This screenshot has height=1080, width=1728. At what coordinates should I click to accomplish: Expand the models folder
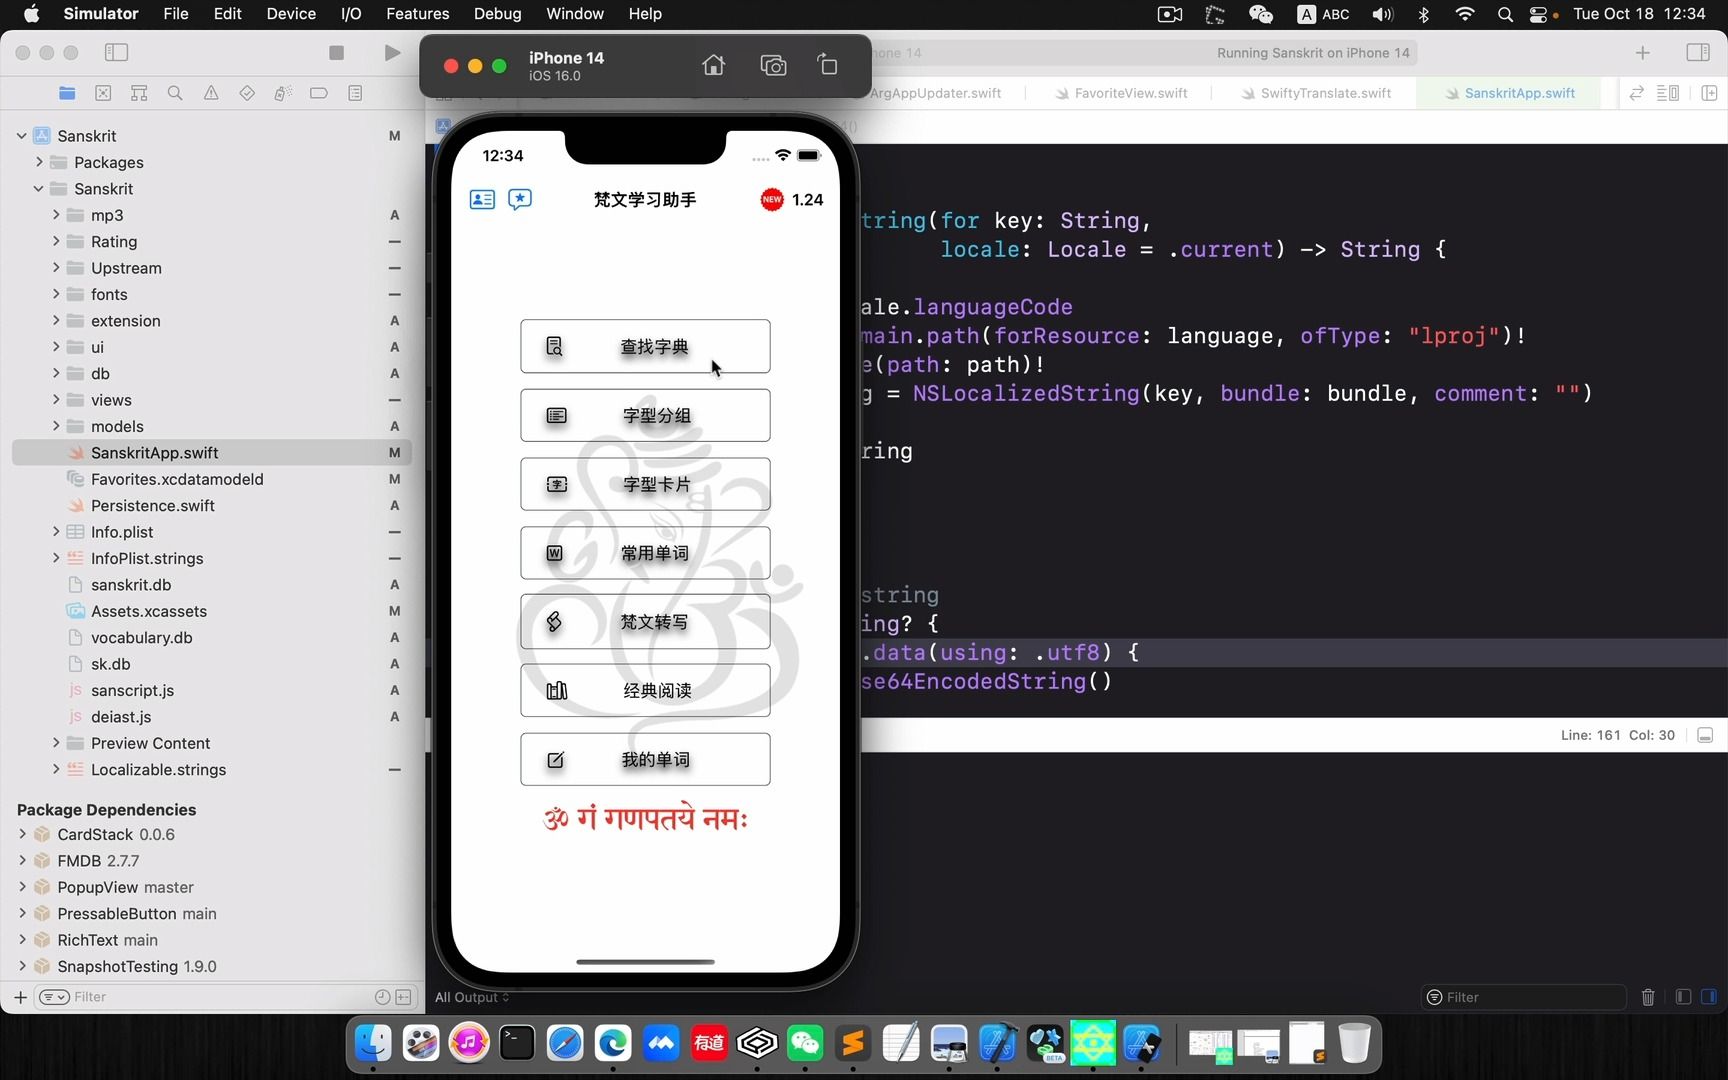pos(56,426)
